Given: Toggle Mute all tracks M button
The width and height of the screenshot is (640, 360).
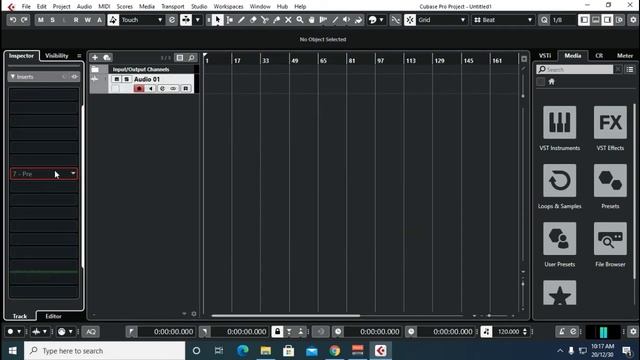Looking at the screenshot, I should coord(40,20).
